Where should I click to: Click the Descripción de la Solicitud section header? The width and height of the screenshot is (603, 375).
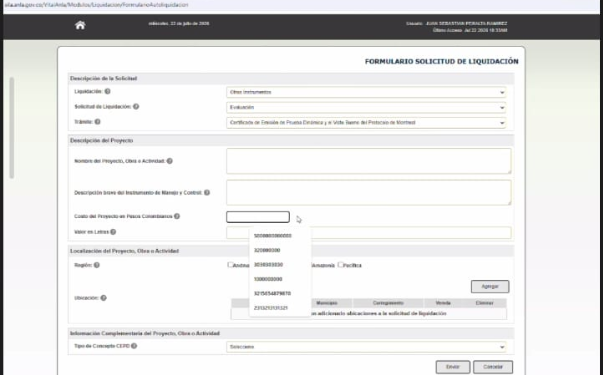103,78
